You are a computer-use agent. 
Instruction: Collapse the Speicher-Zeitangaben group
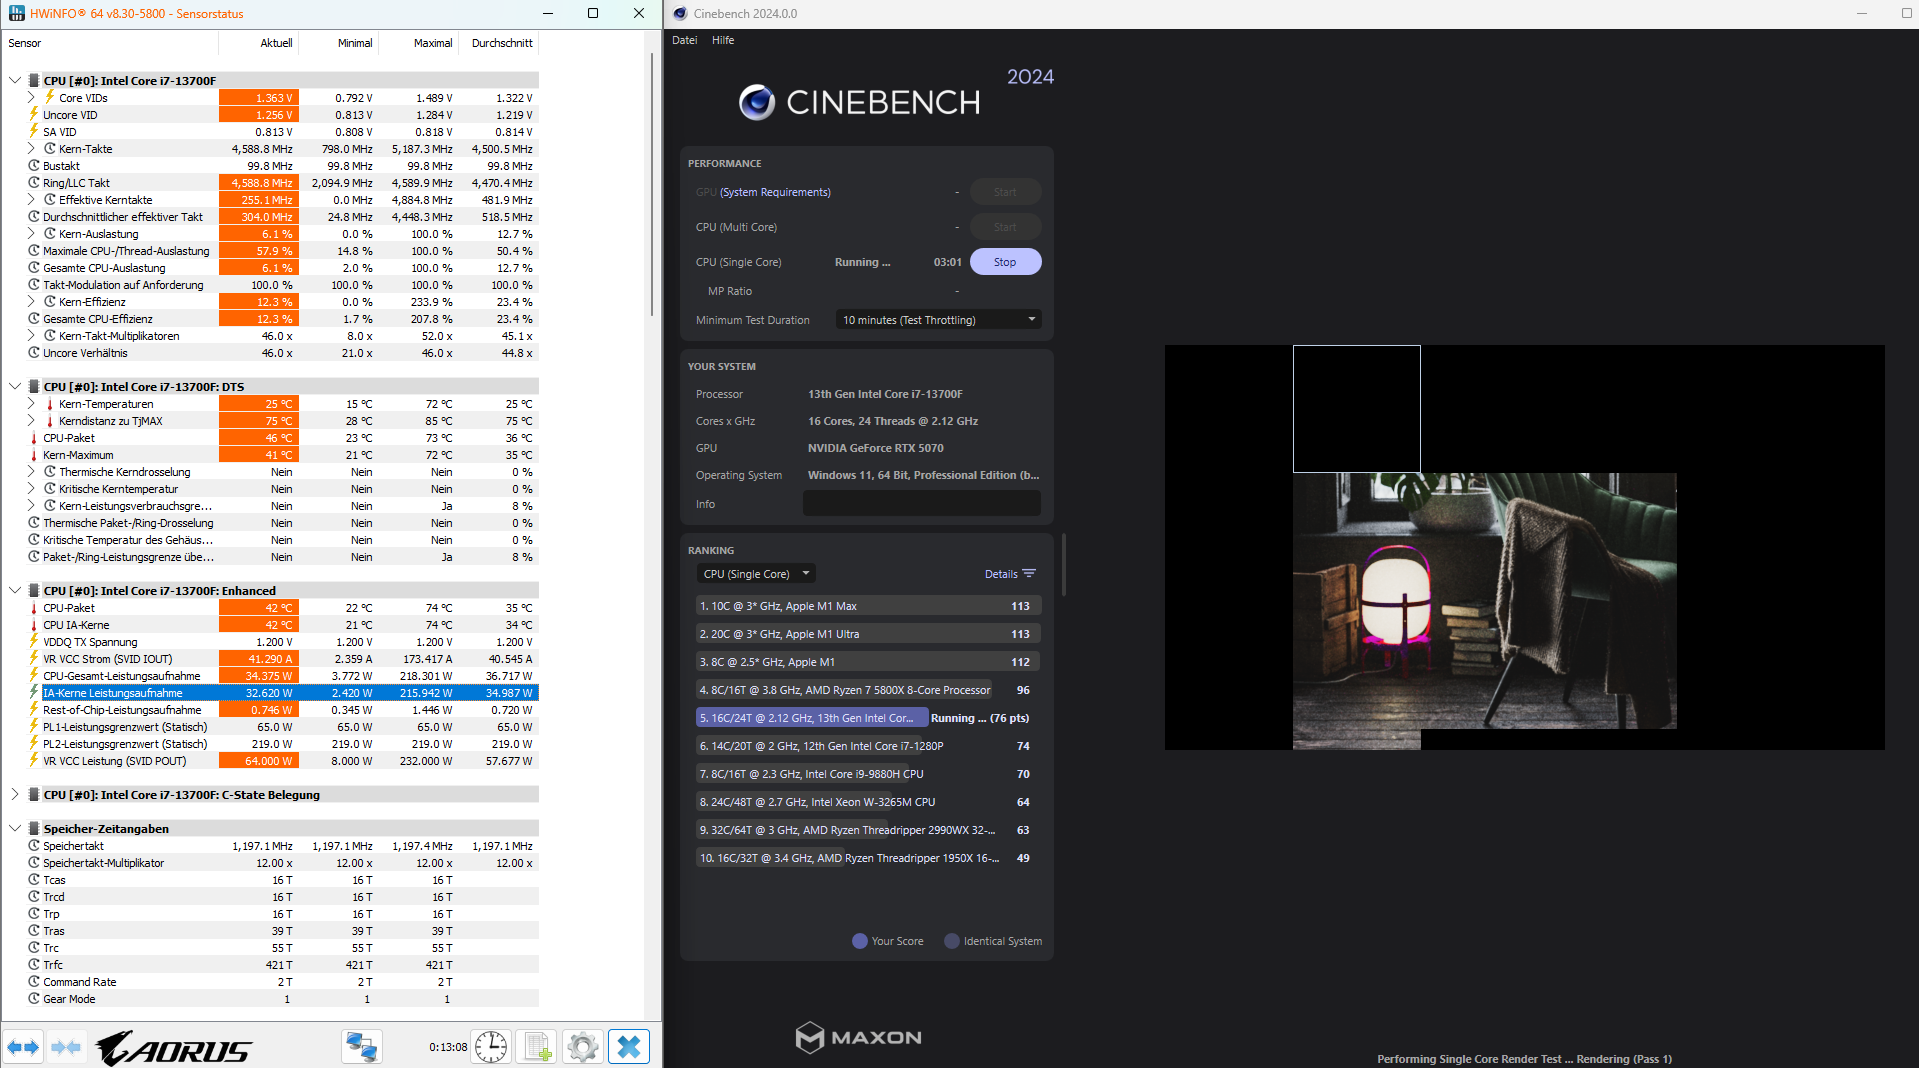15,829
